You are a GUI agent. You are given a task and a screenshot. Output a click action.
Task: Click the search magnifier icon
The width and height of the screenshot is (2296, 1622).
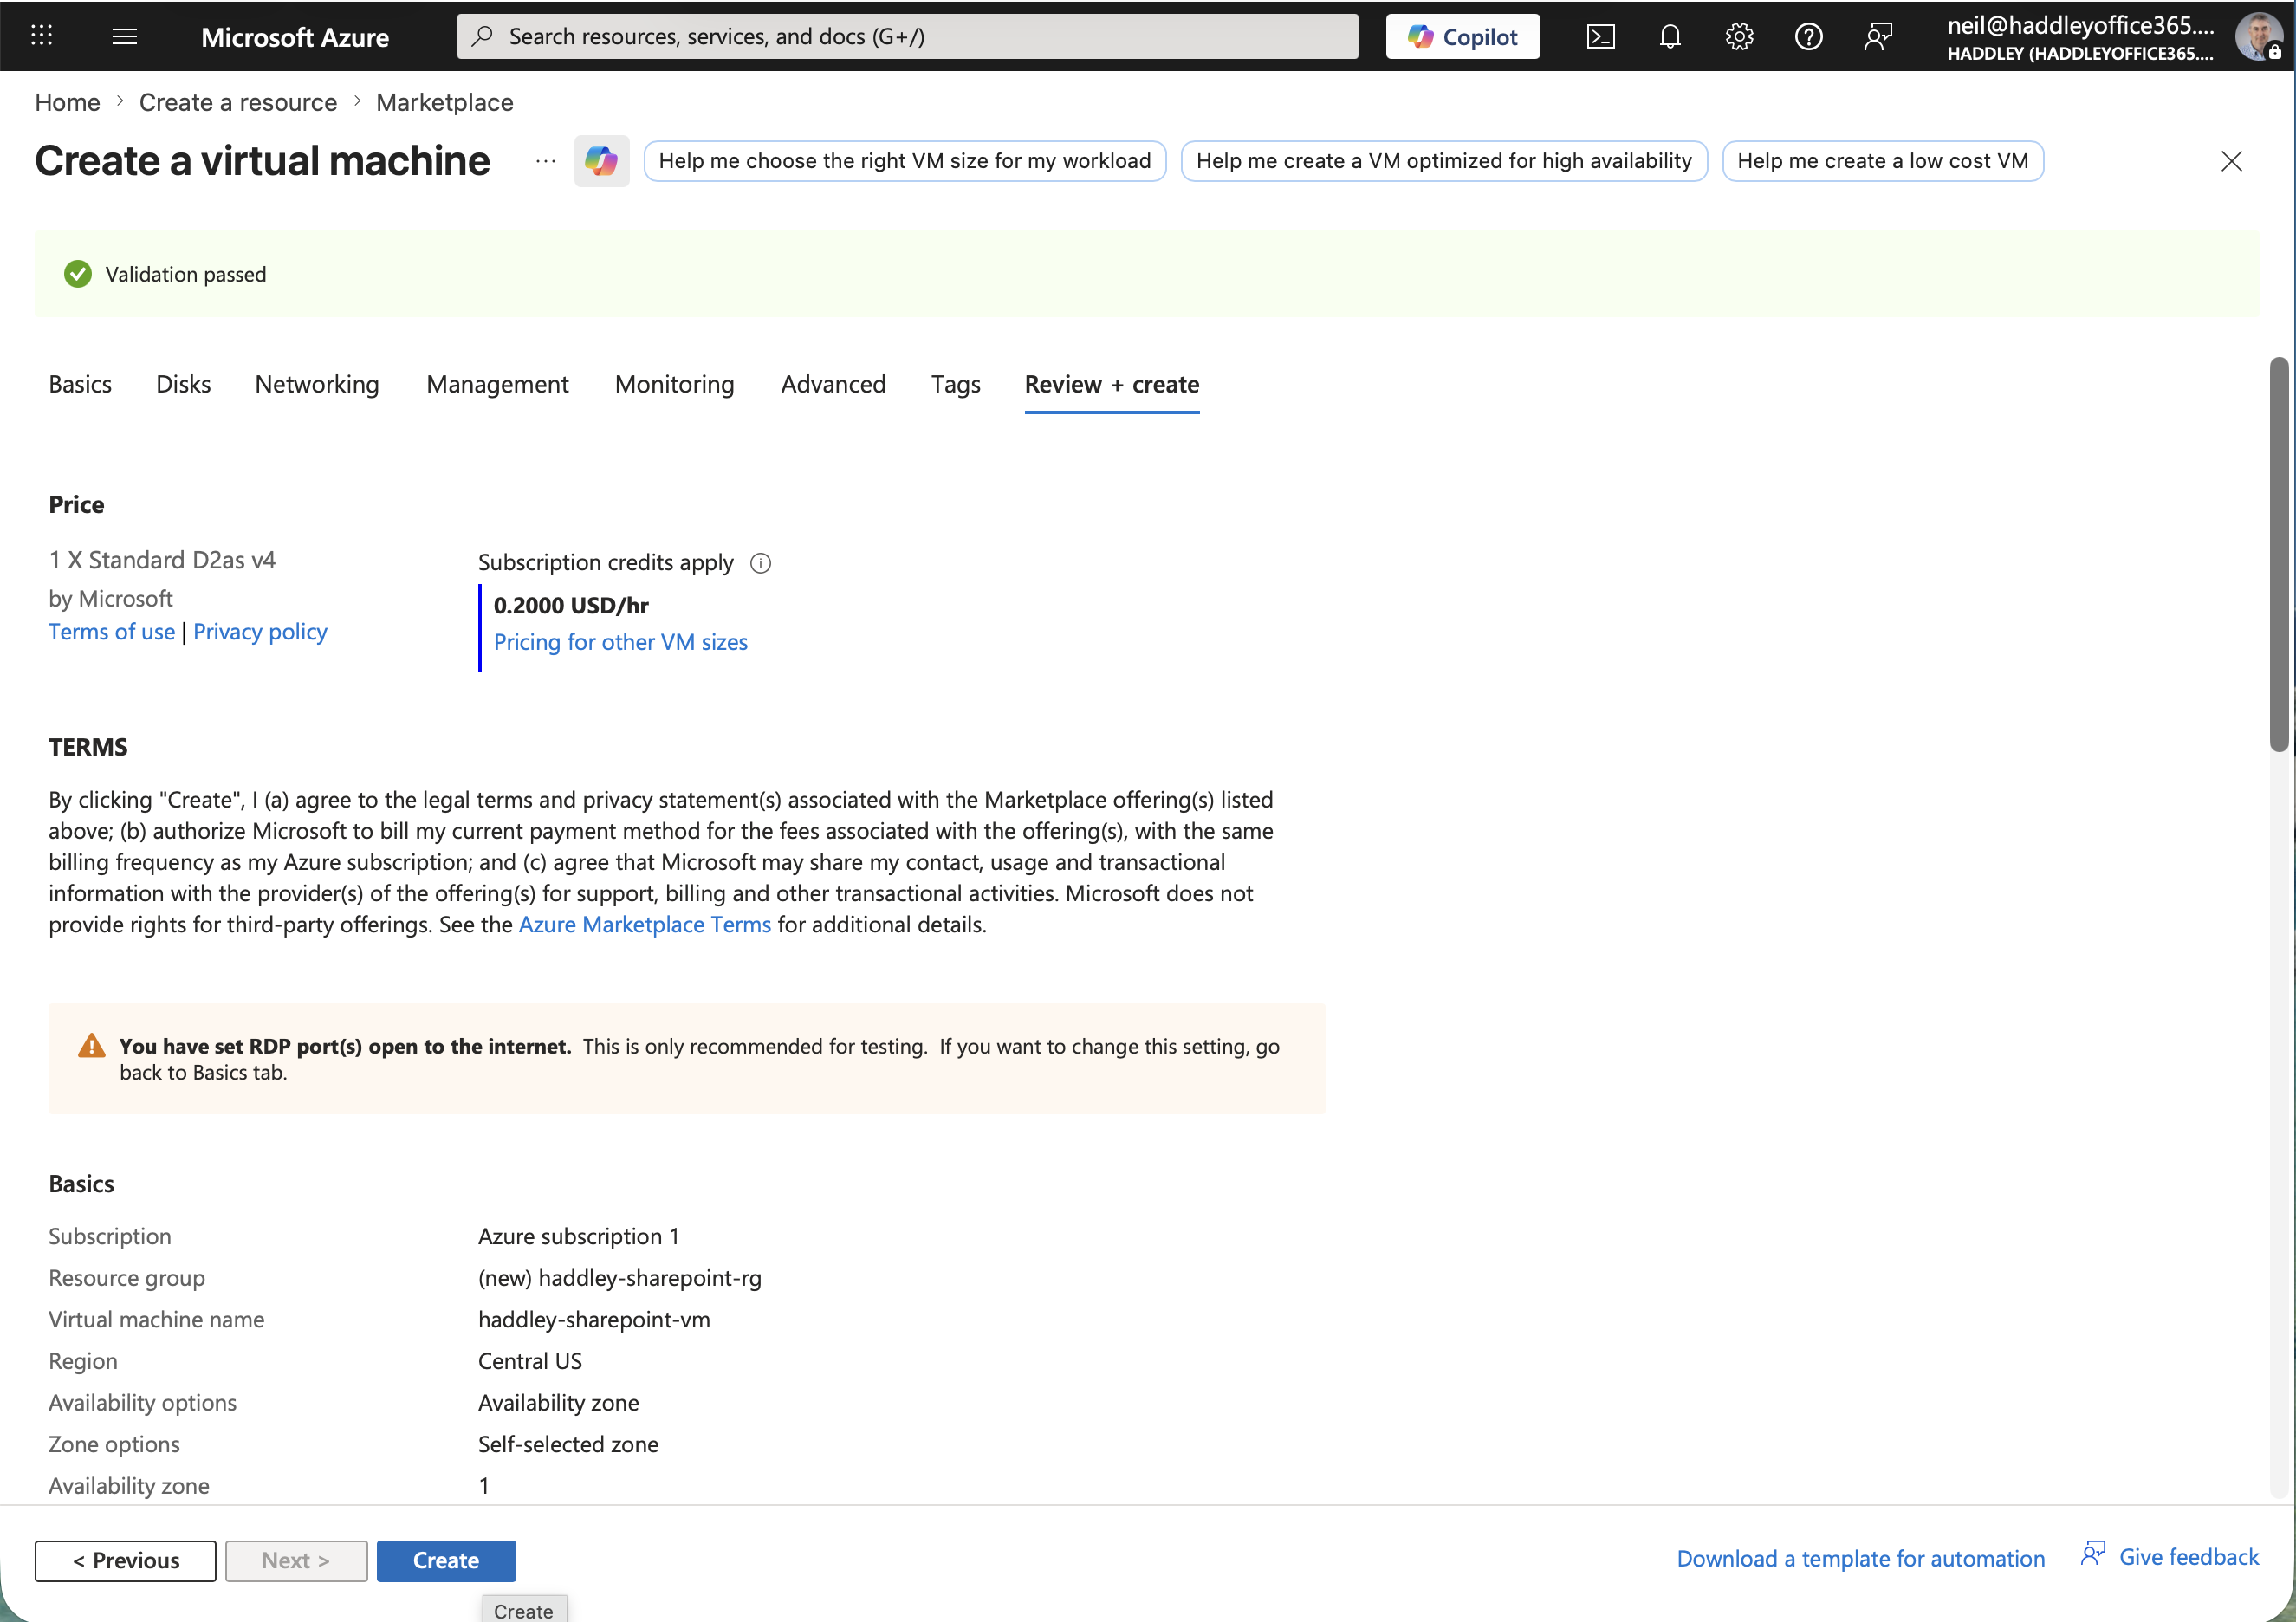[483, 36]
